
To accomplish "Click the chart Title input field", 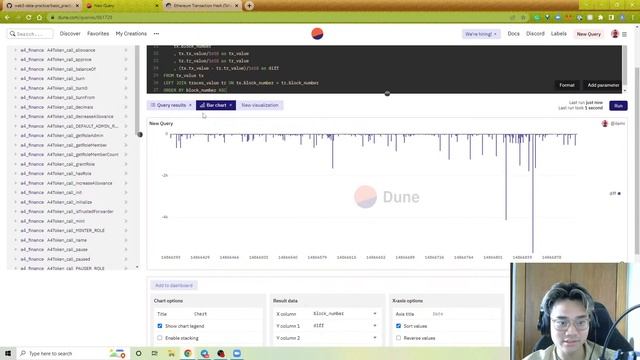I will click(227, 314).
